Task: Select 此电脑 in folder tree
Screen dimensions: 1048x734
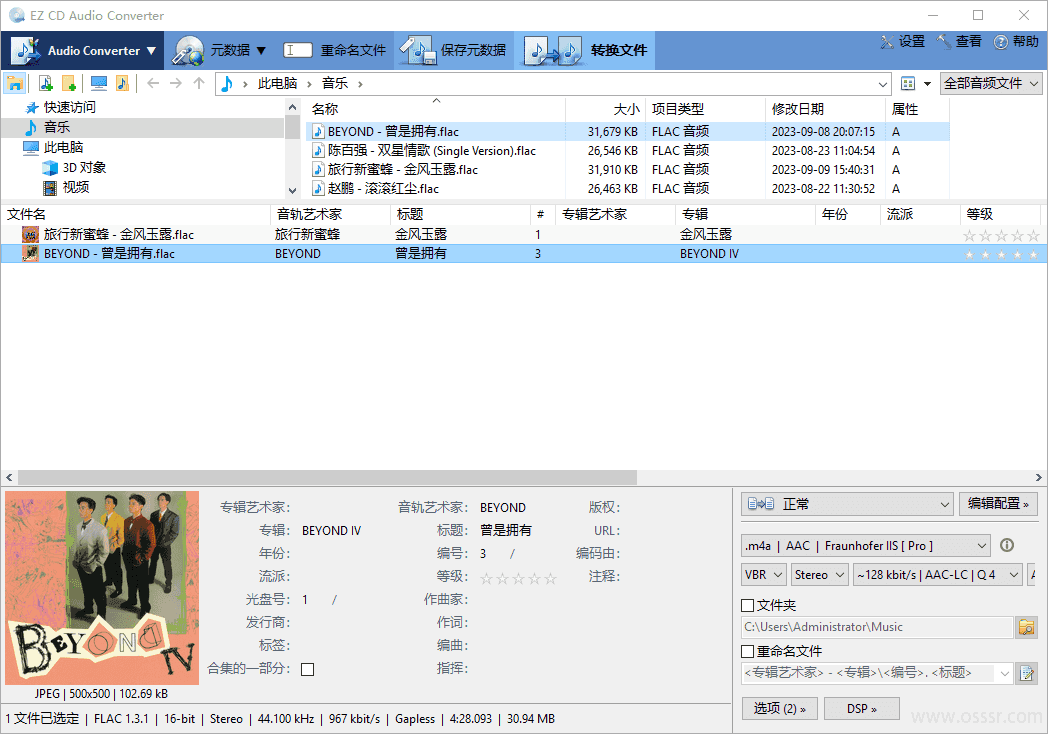Action: [x=53, y=147]
